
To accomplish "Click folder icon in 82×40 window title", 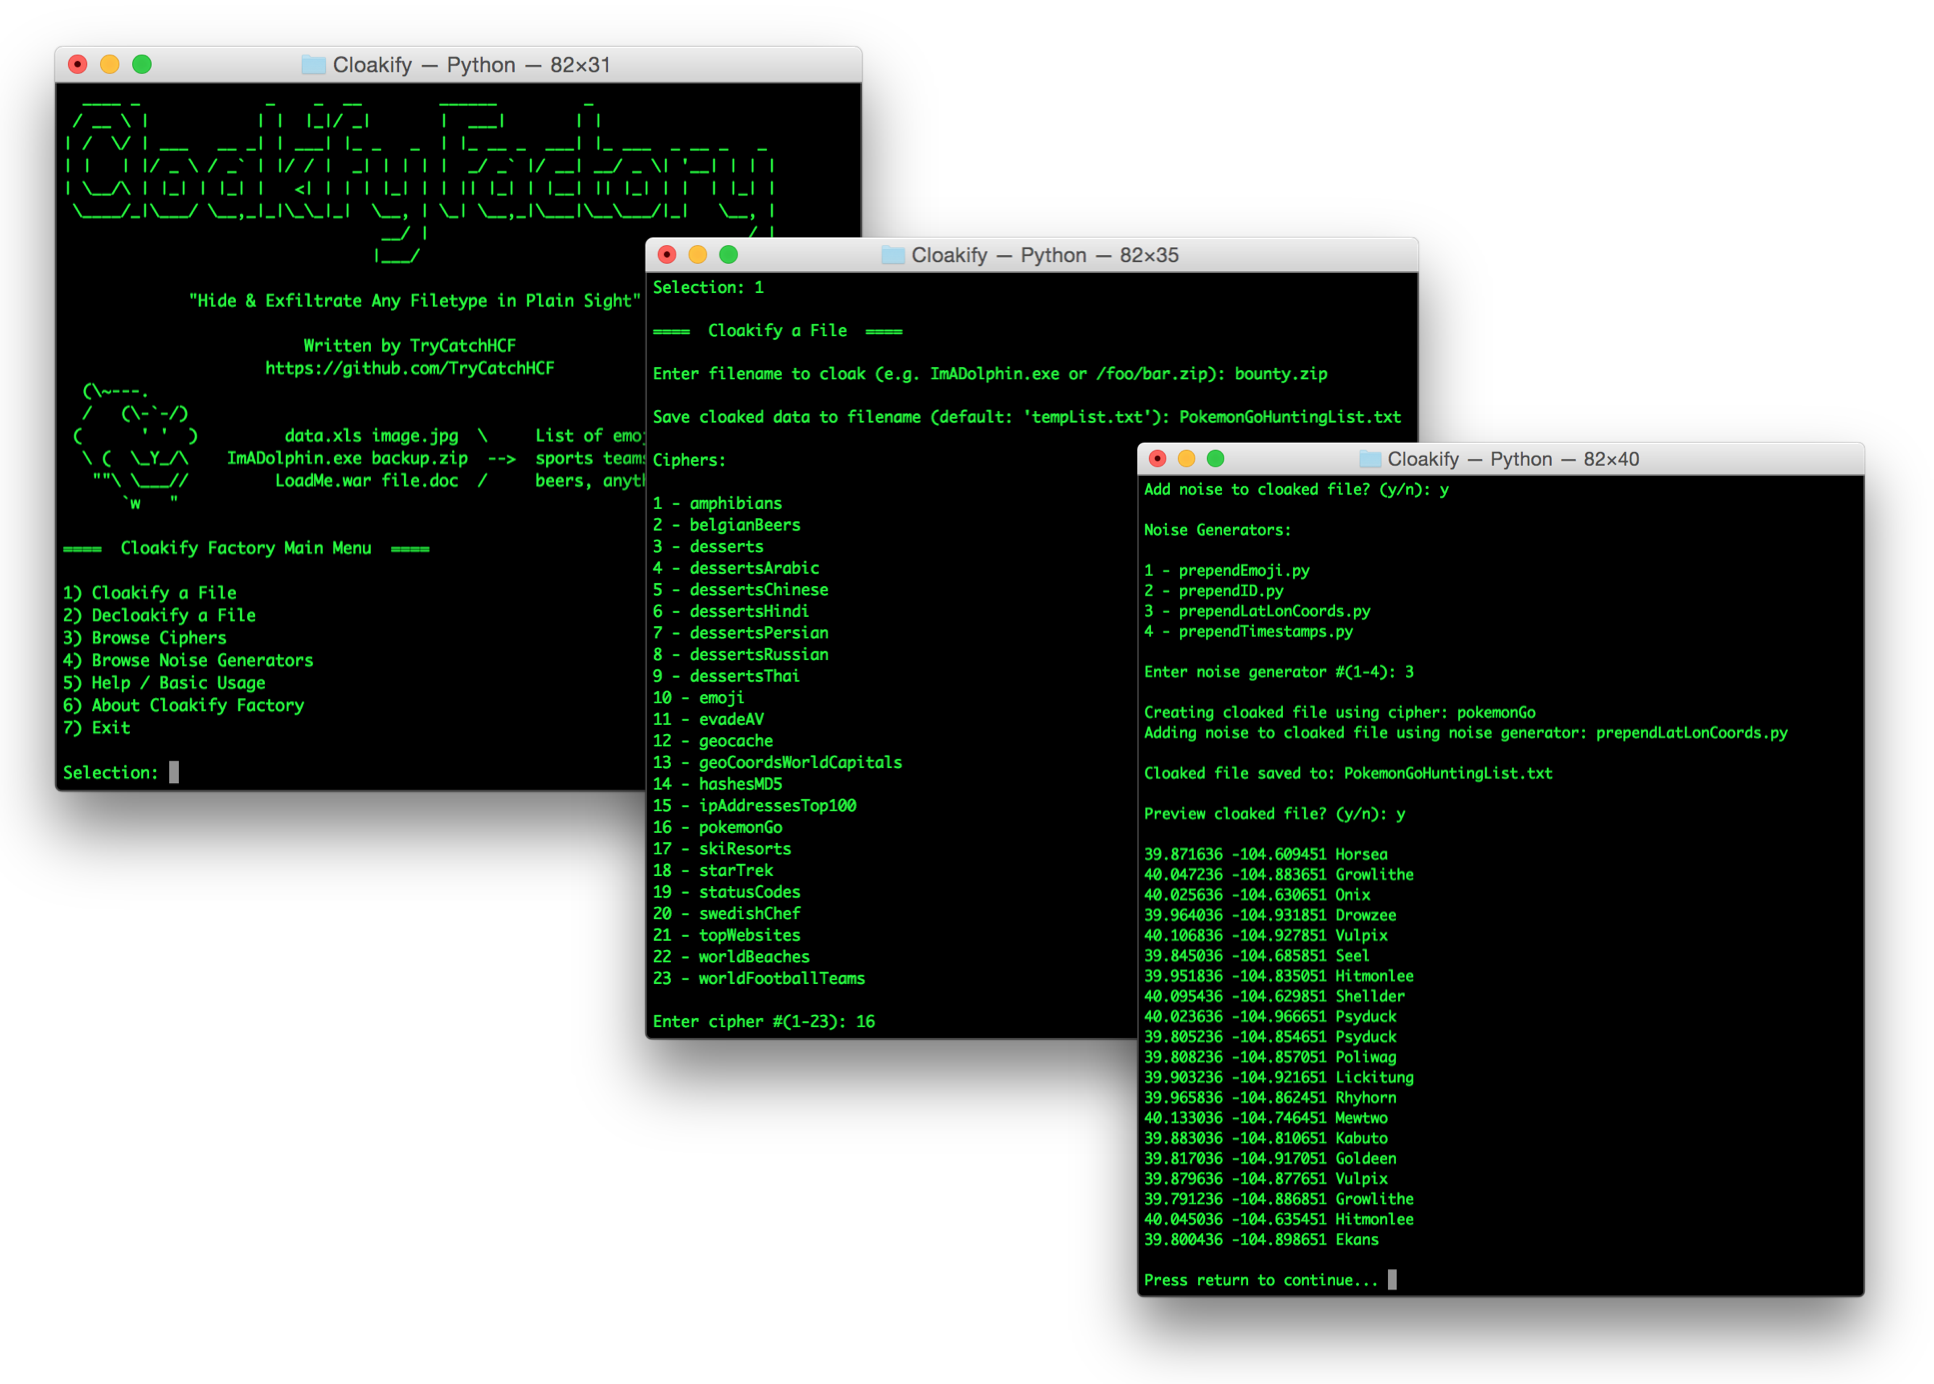I will click(x=1369, y=459).
